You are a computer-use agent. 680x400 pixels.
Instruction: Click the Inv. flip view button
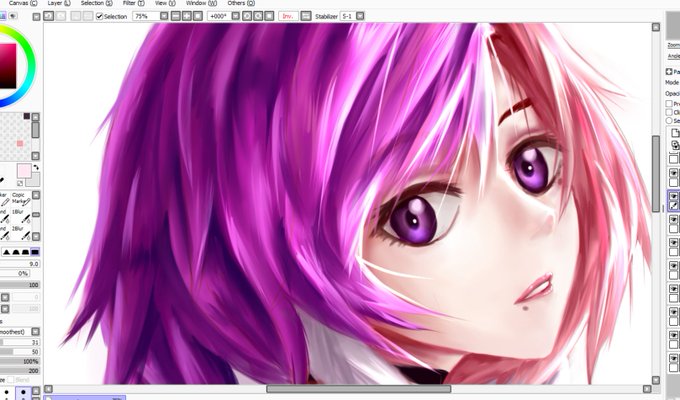pos(288,16)
